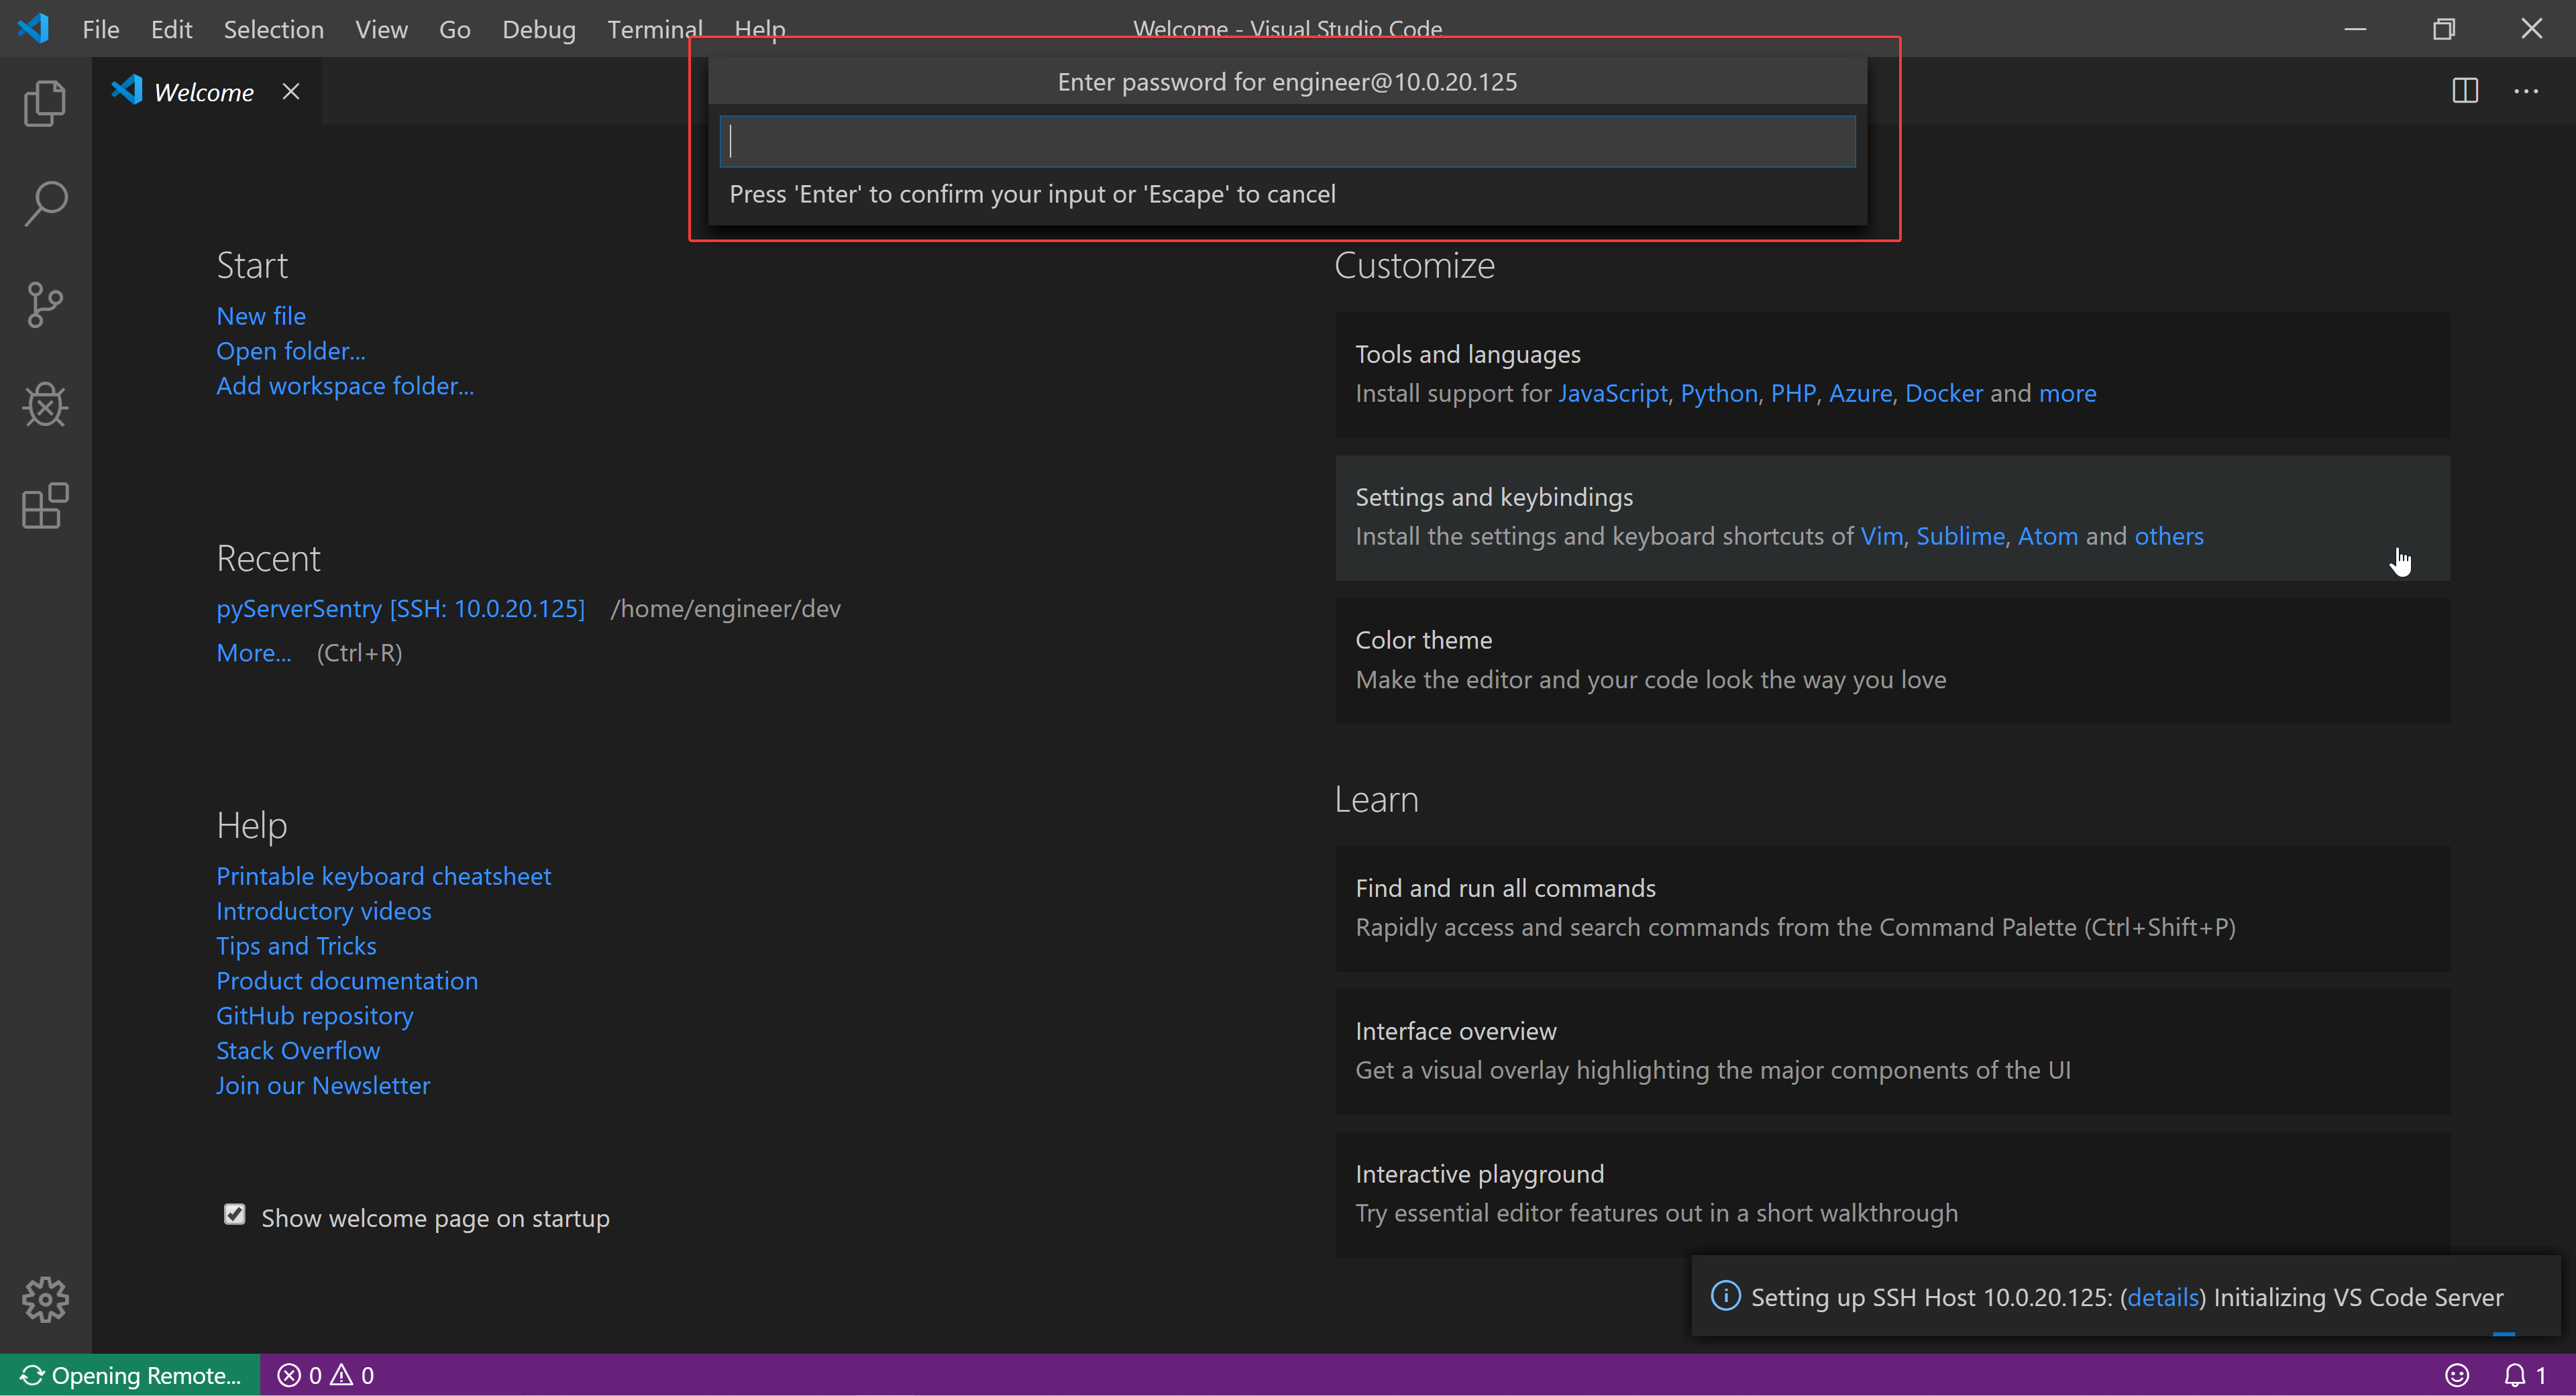Open the Edit menu

(171, 29)
